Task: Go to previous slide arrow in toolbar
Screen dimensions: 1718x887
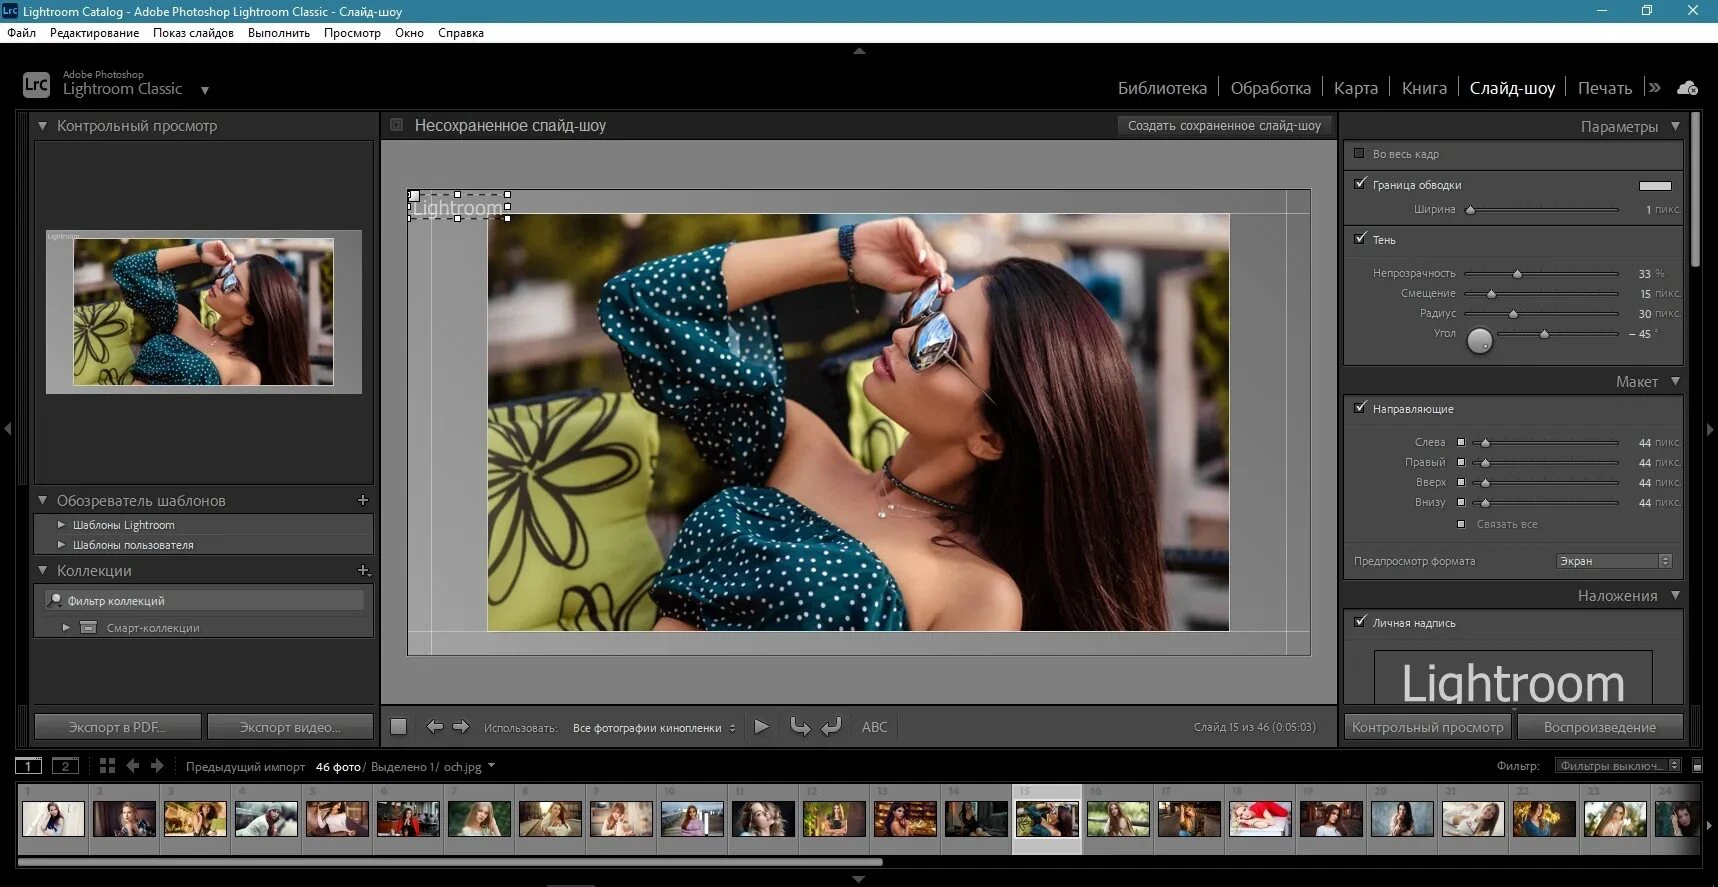Action: (434, 727)
